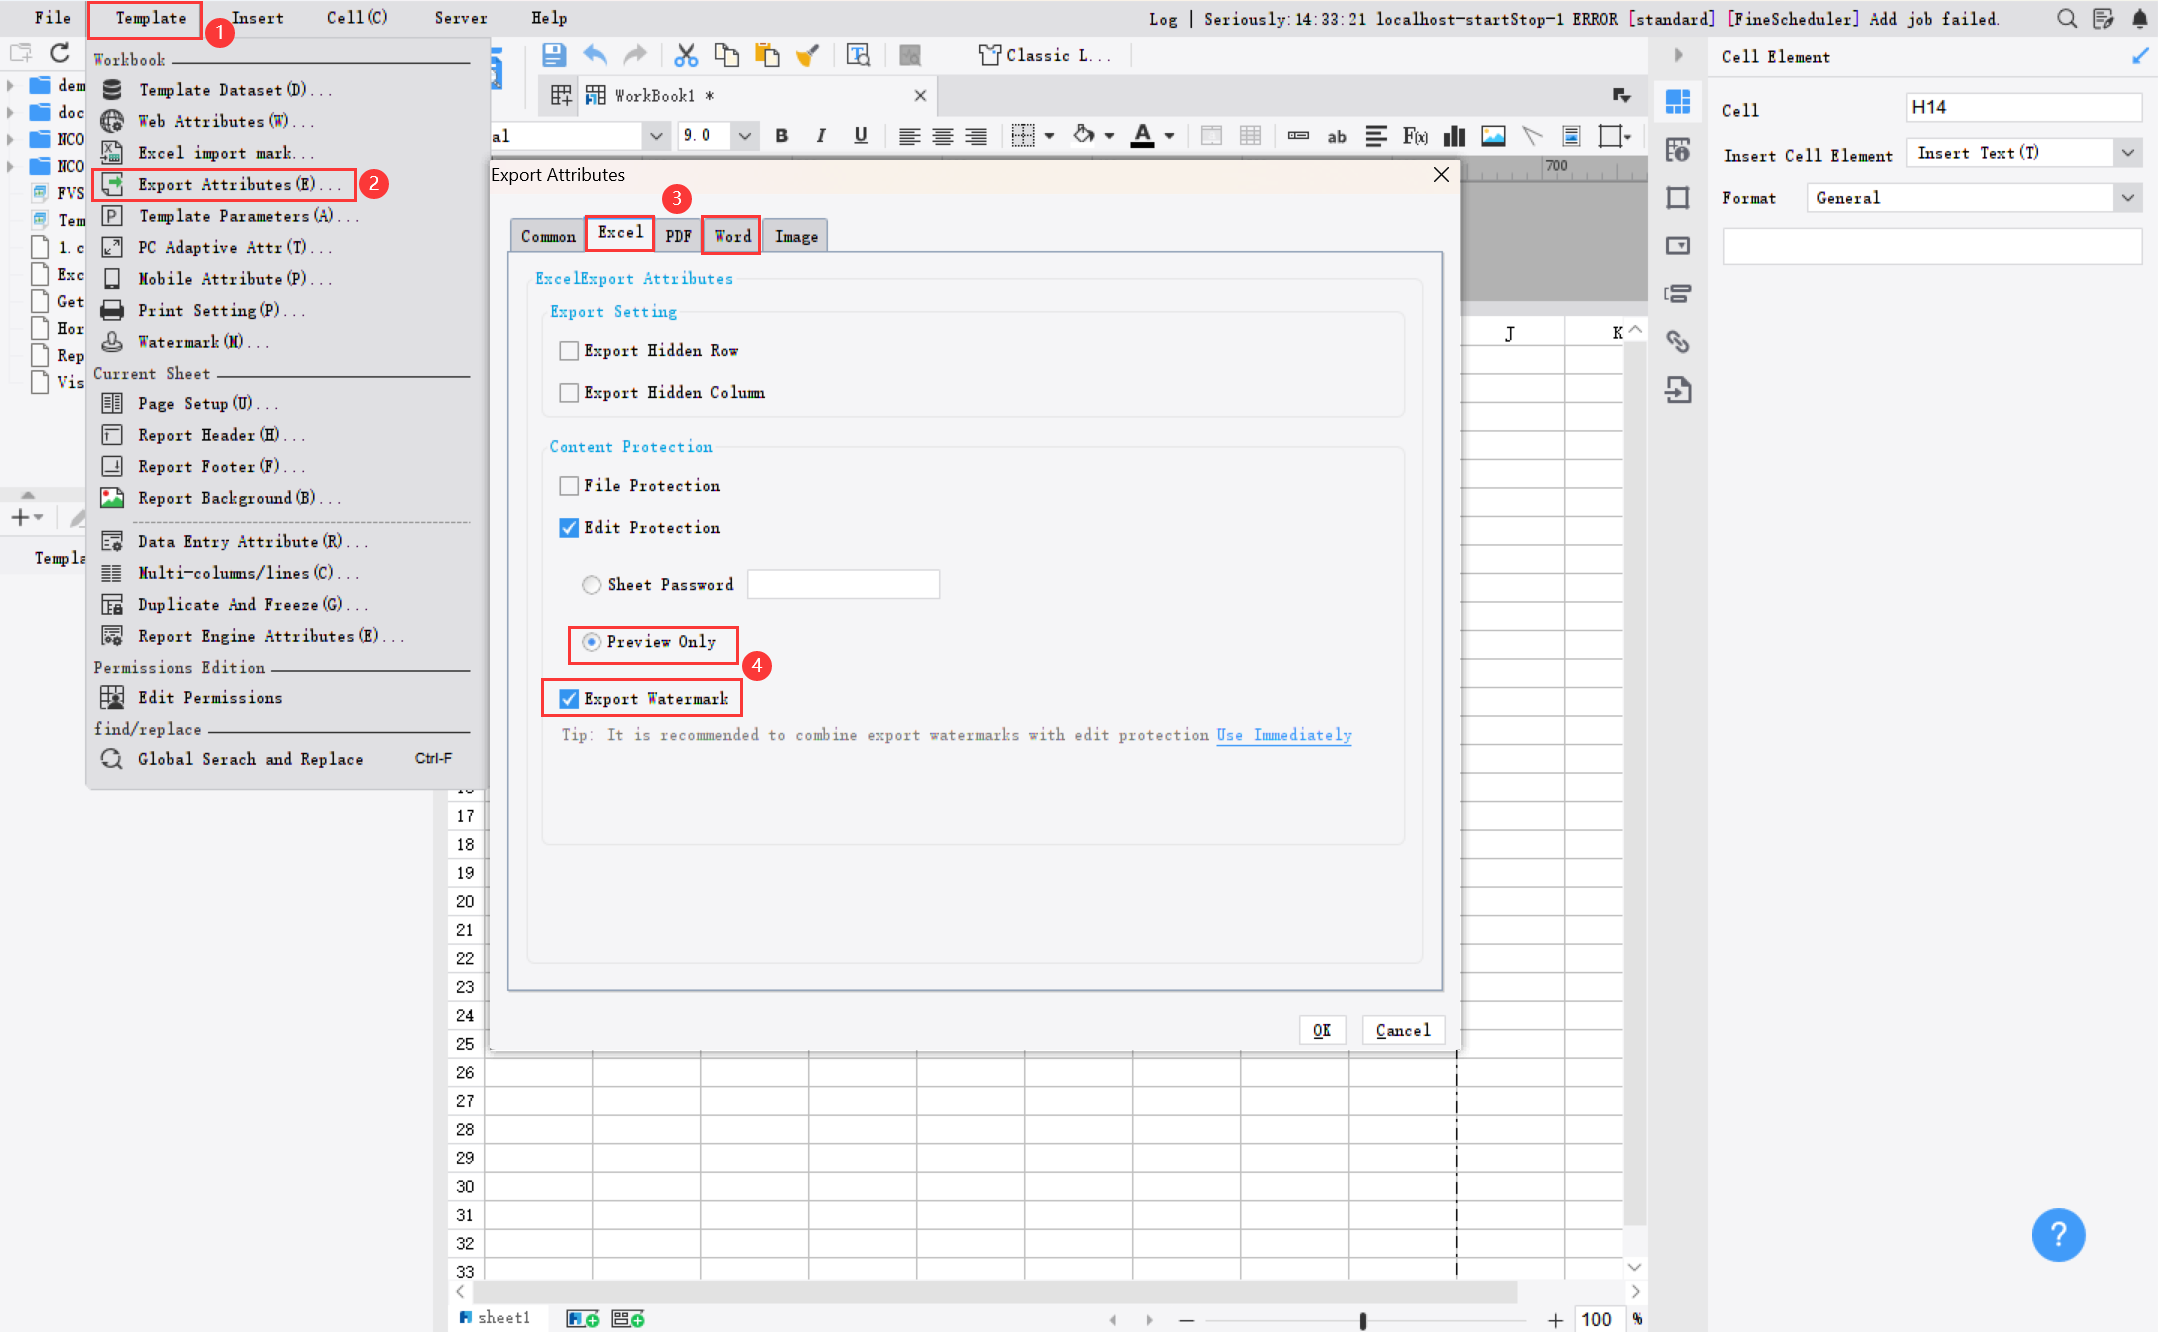Image resolution: width=2158 pixels, height=1332 pixels.
Task: Click the insert formula F(x) icon
Action: pyautogui.click(x=1415, y=136)
